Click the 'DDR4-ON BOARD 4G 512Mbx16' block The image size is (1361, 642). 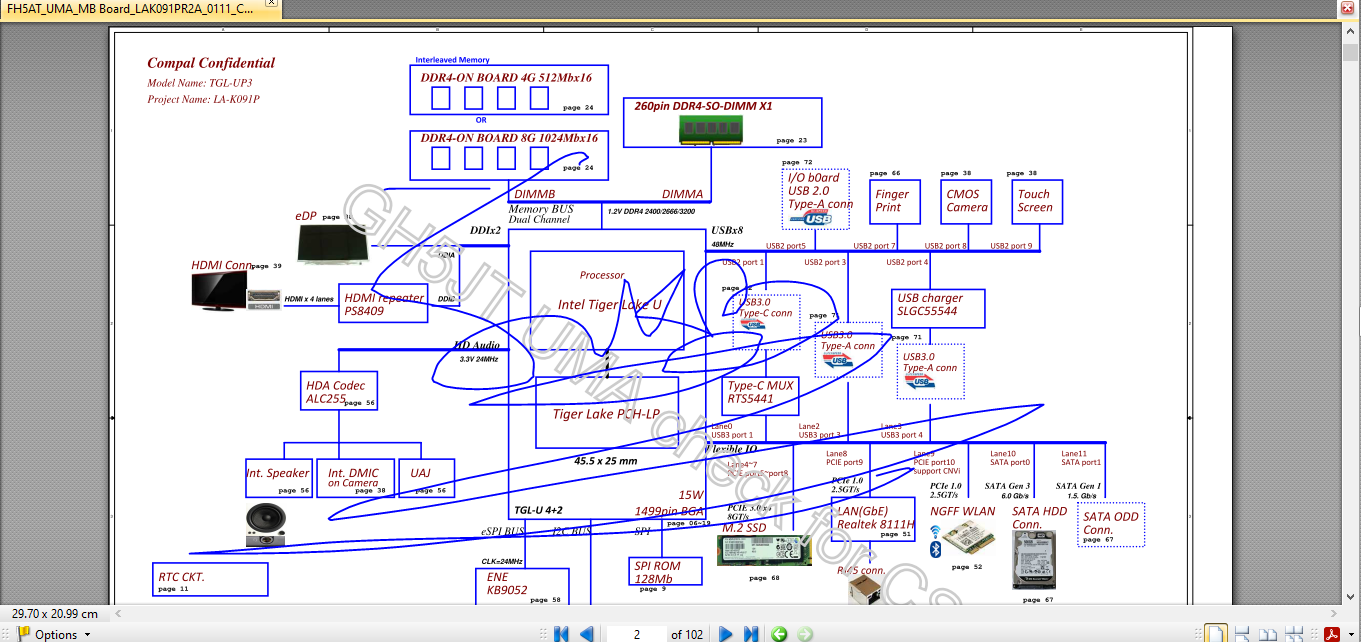coord(507,90)
